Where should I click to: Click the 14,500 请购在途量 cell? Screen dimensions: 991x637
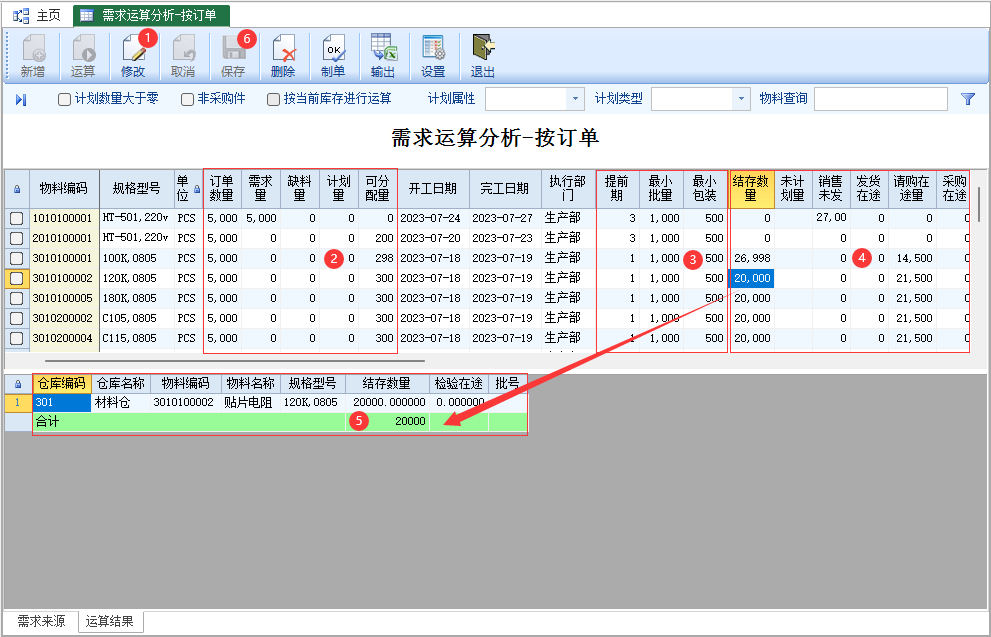(x=912, y=258)
